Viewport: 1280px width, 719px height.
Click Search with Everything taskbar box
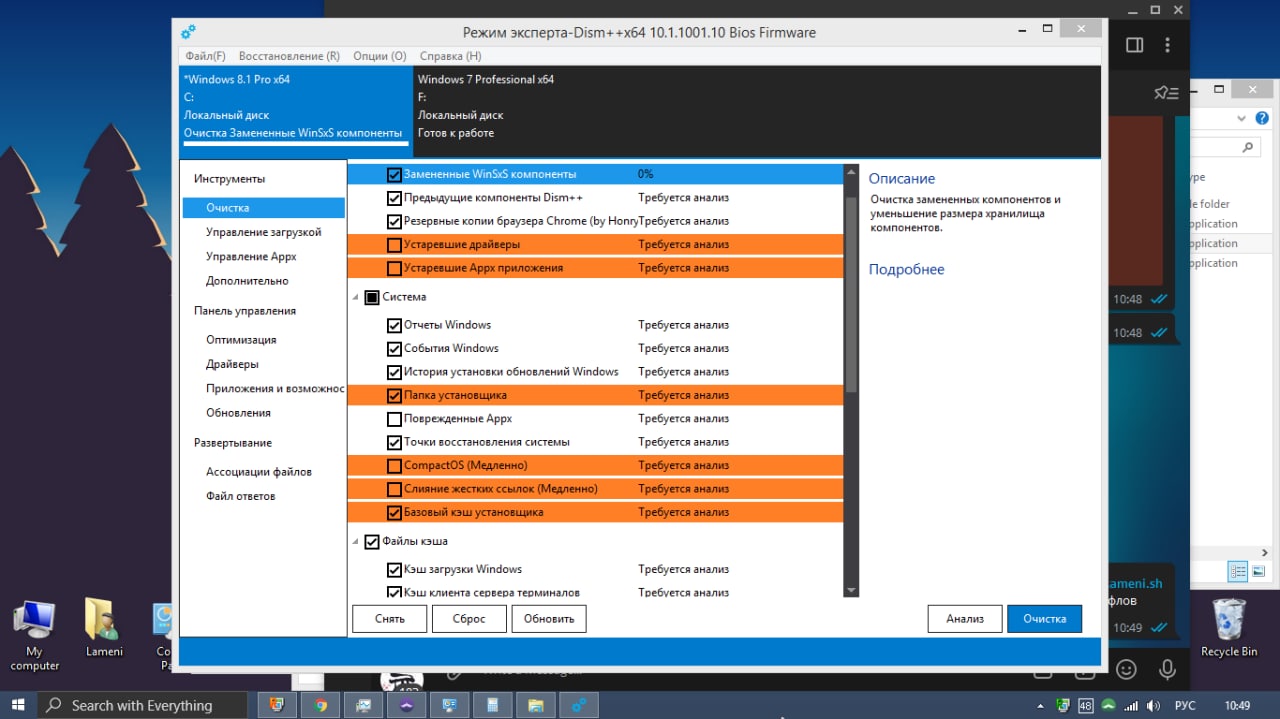[x=142, y=705]
